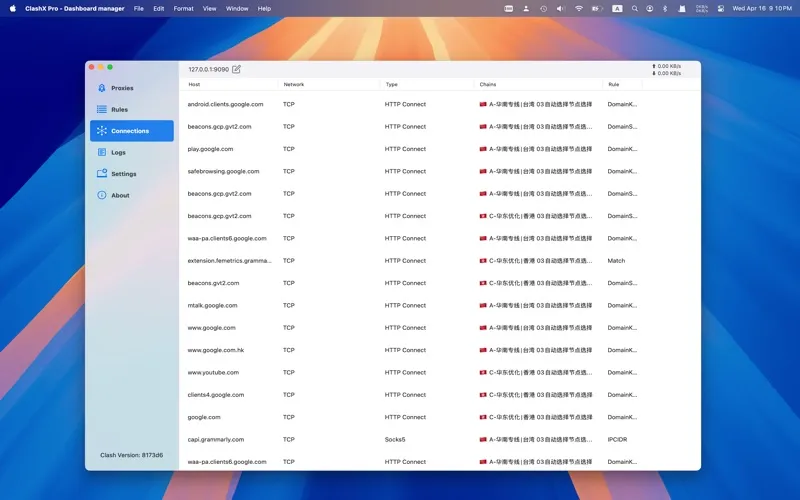Click the Clash Version: 8173d6 label
The height and width of the screenshot is (500, 800).
point(132,455)
